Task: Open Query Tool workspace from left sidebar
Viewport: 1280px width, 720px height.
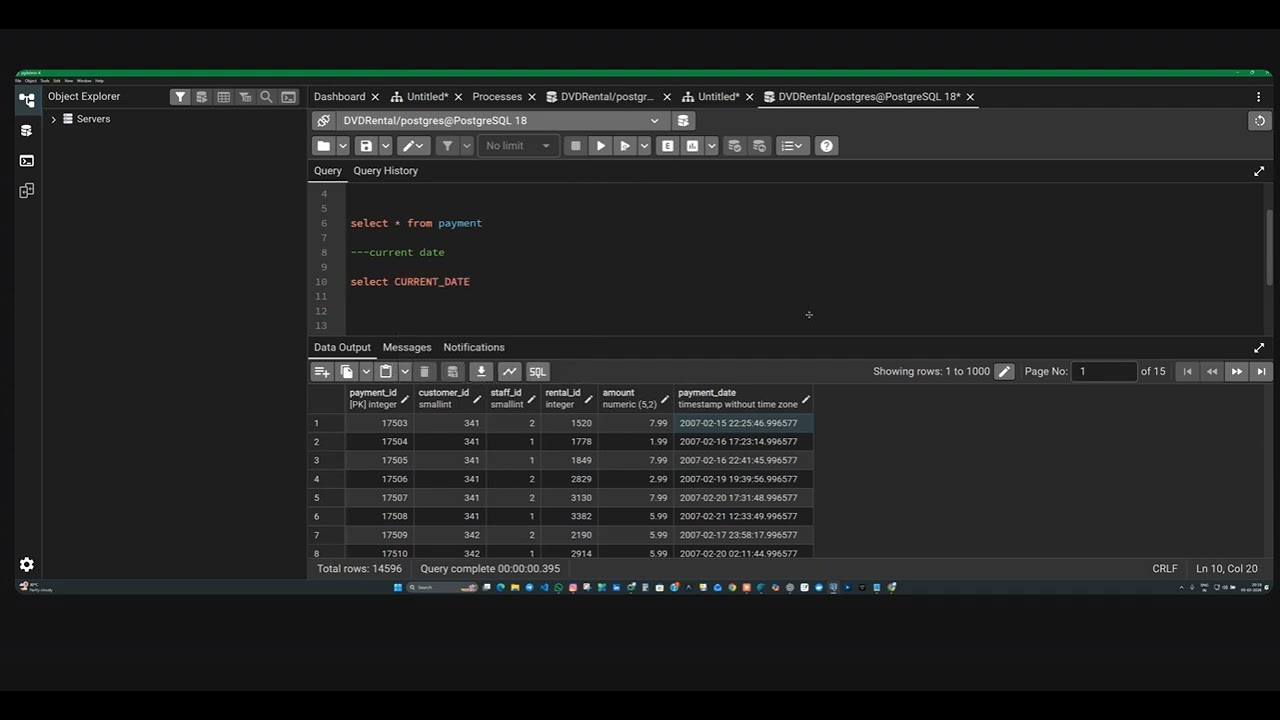Action: click(x=27, y=130)
